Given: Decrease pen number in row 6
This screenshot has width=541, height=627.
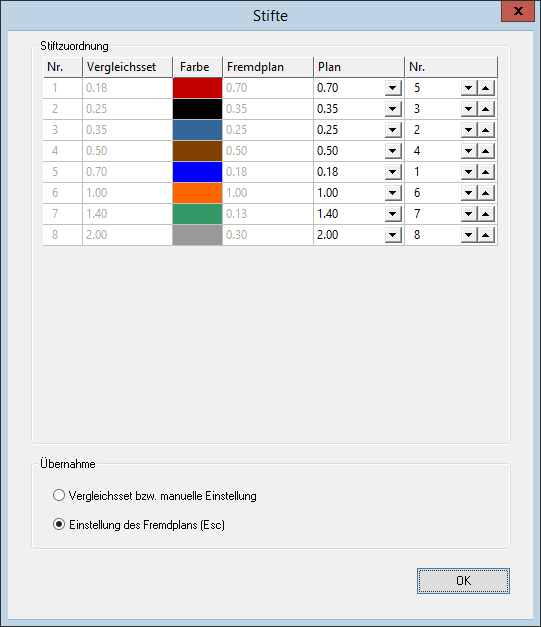Looking at the screenshot, I should click(x=469, y=193).
